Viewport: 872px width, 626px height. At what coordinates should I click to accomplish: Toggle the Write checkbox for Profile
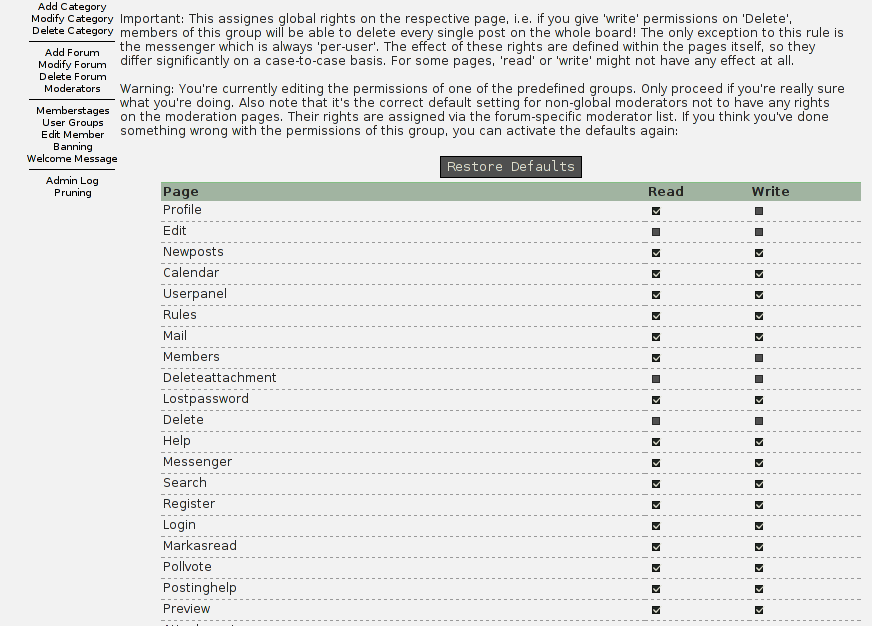[760, 211]
